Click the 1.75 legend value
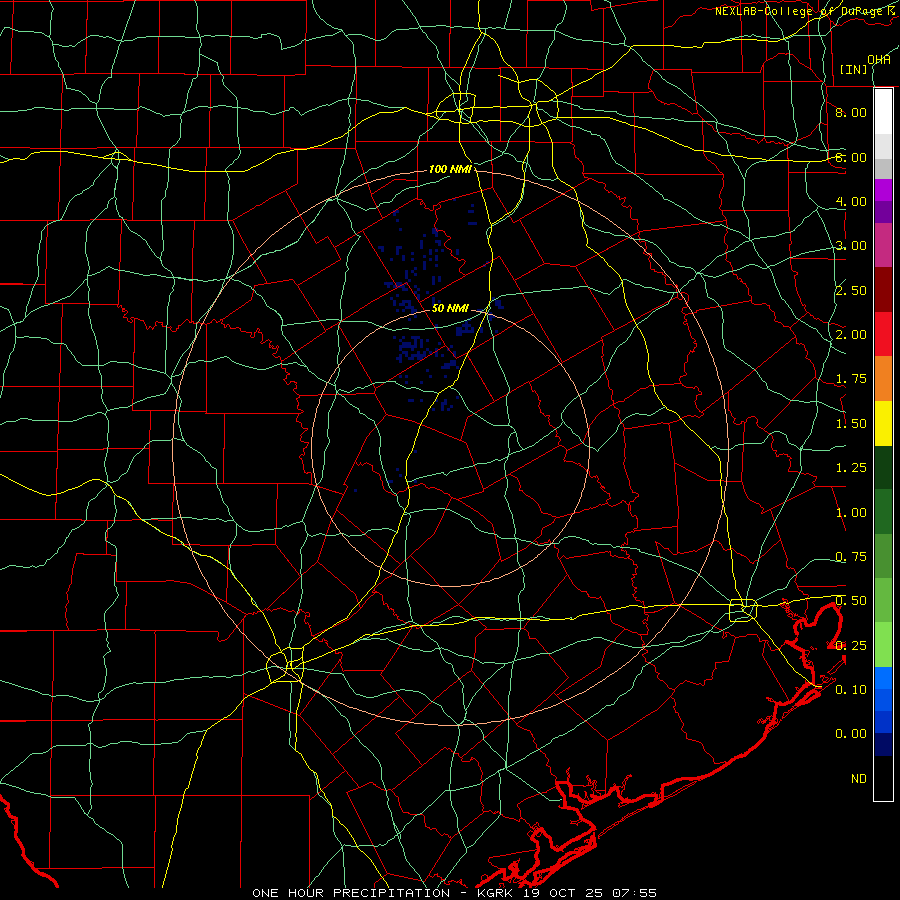 tap(851, 379)
